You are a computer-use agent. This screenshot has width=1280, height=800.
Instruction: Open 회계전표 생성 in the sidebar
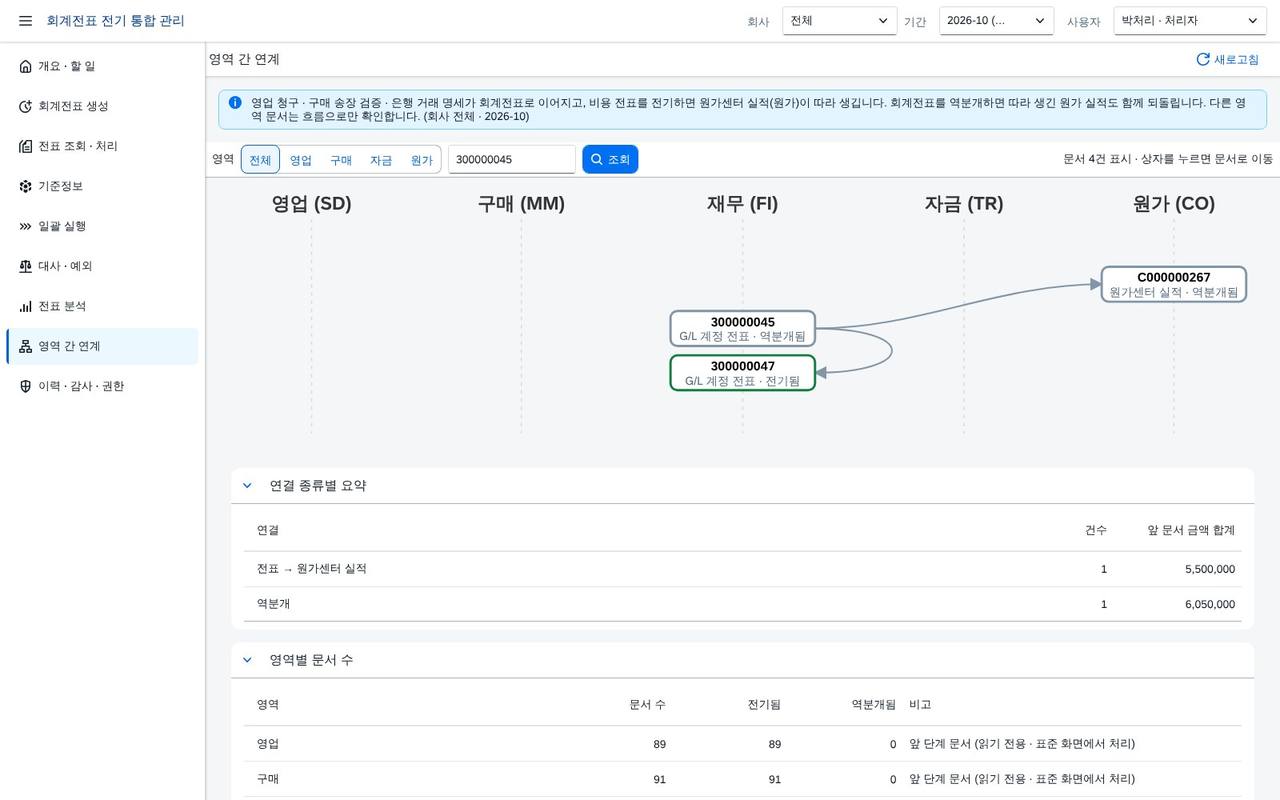point(102,106)
